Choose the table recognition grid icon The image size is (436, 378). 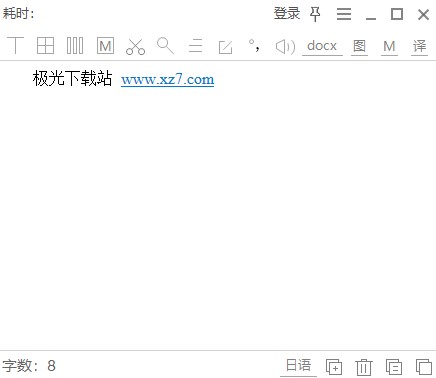[x=45, y=45]
